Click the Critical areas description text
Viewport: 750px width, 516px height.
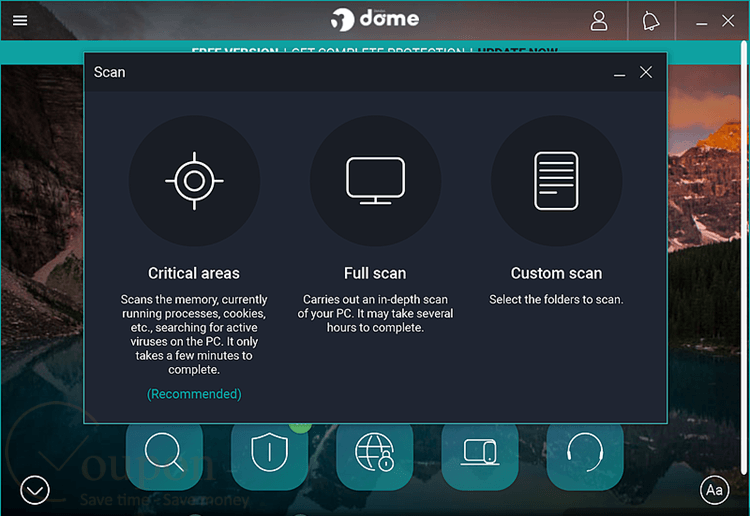(194, 334)
